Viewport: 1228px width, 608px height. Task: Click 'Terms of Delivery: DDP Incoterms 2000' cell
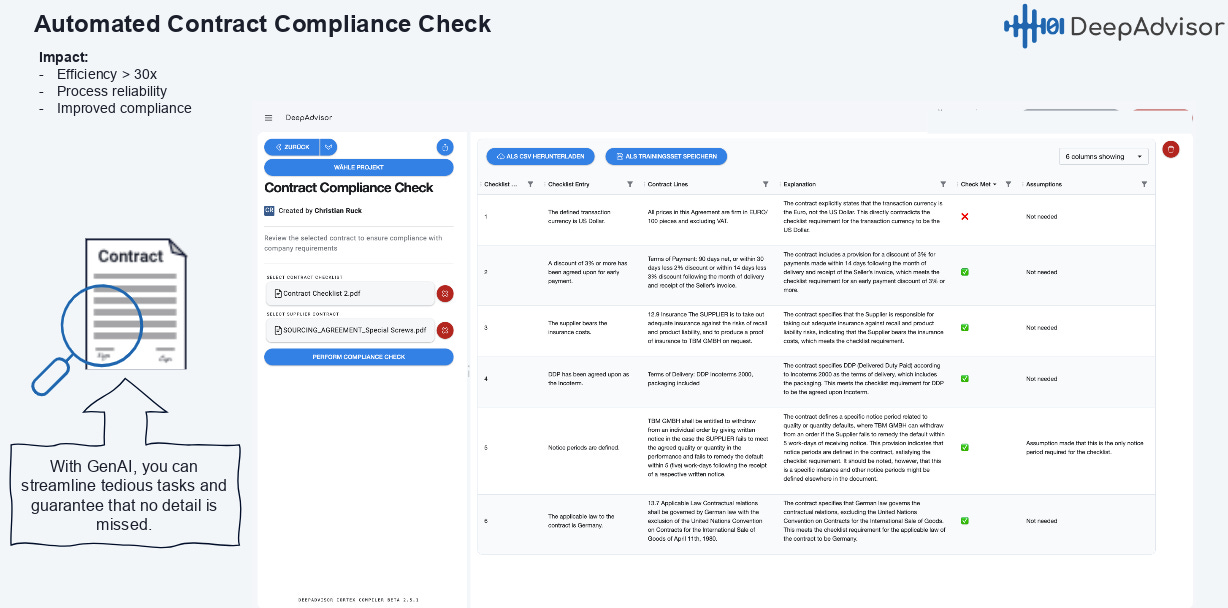coord(700,378)
